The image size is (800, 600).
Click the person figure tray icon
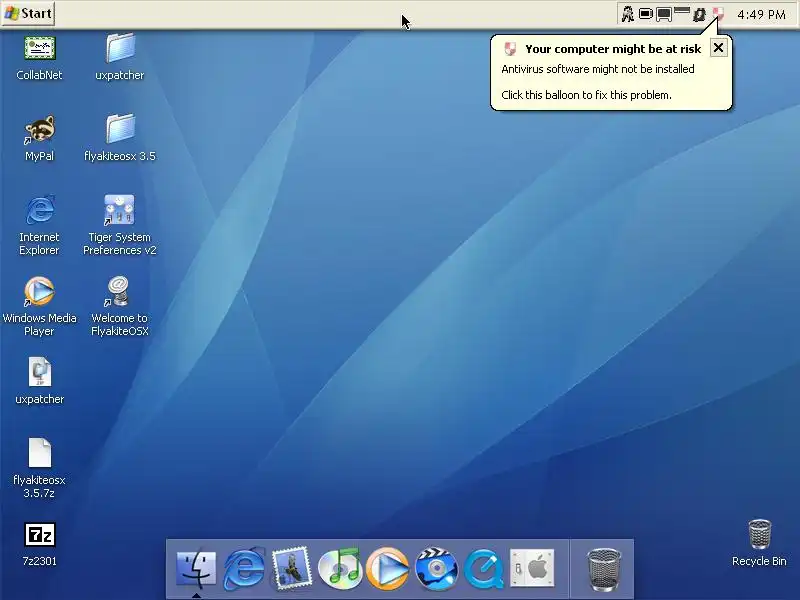click(x=628, y=14)
